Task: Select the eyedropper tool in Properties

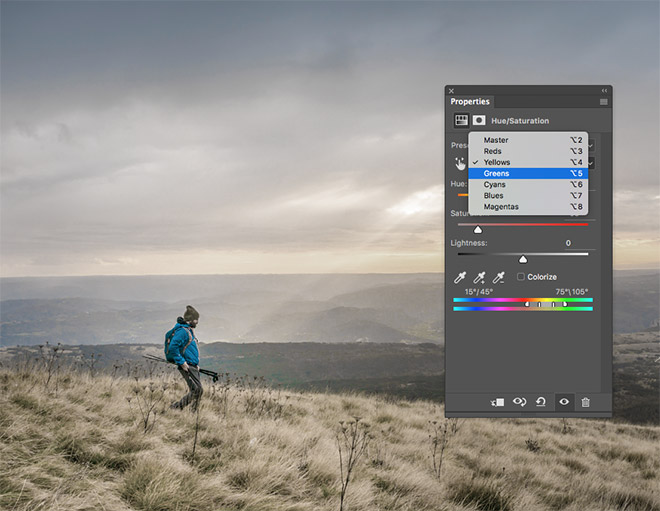Action: pyautogui.click(x=460, y=277)
